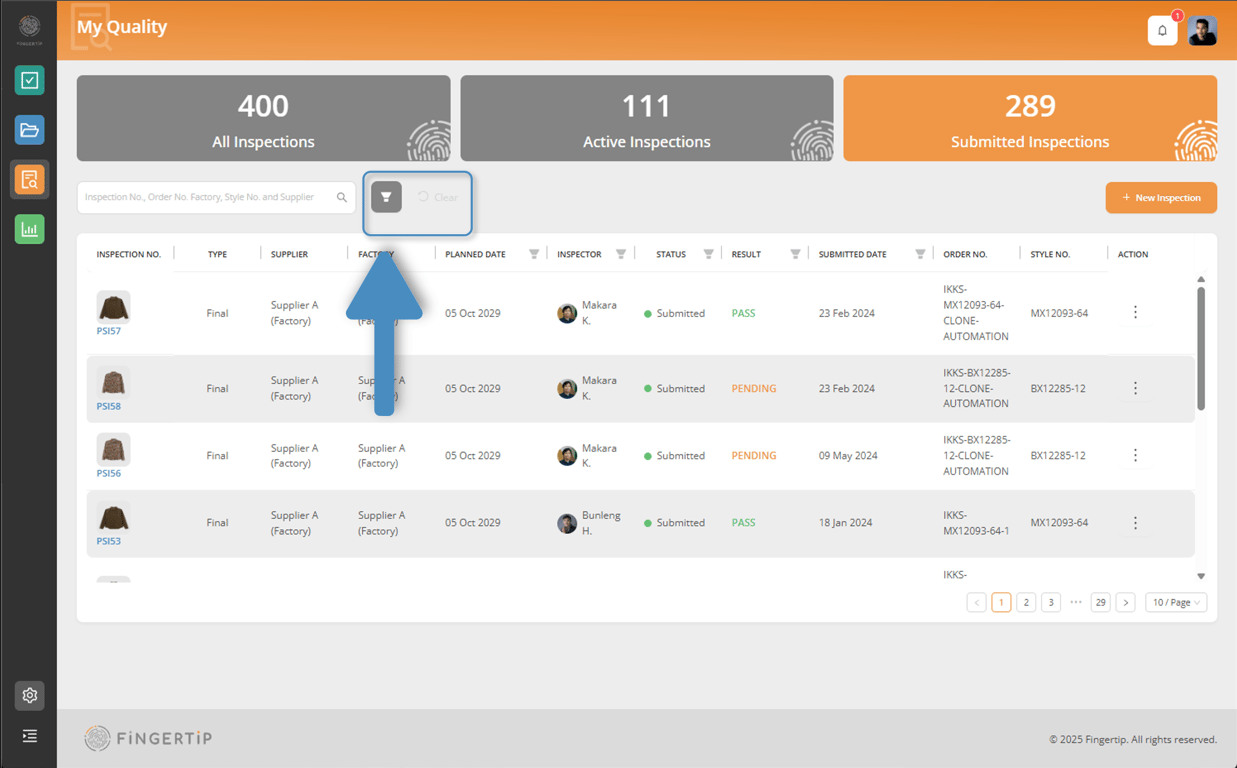Filter the Inspector column
This screenshot has width=1237, height=768.
pyautogui.click(x=621, y=254)
